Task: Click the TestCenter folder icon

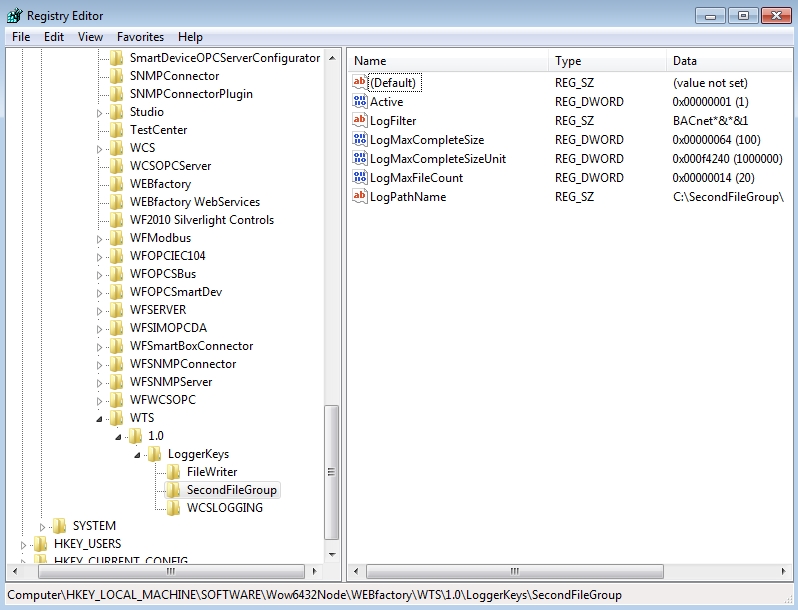Action: 117,130
